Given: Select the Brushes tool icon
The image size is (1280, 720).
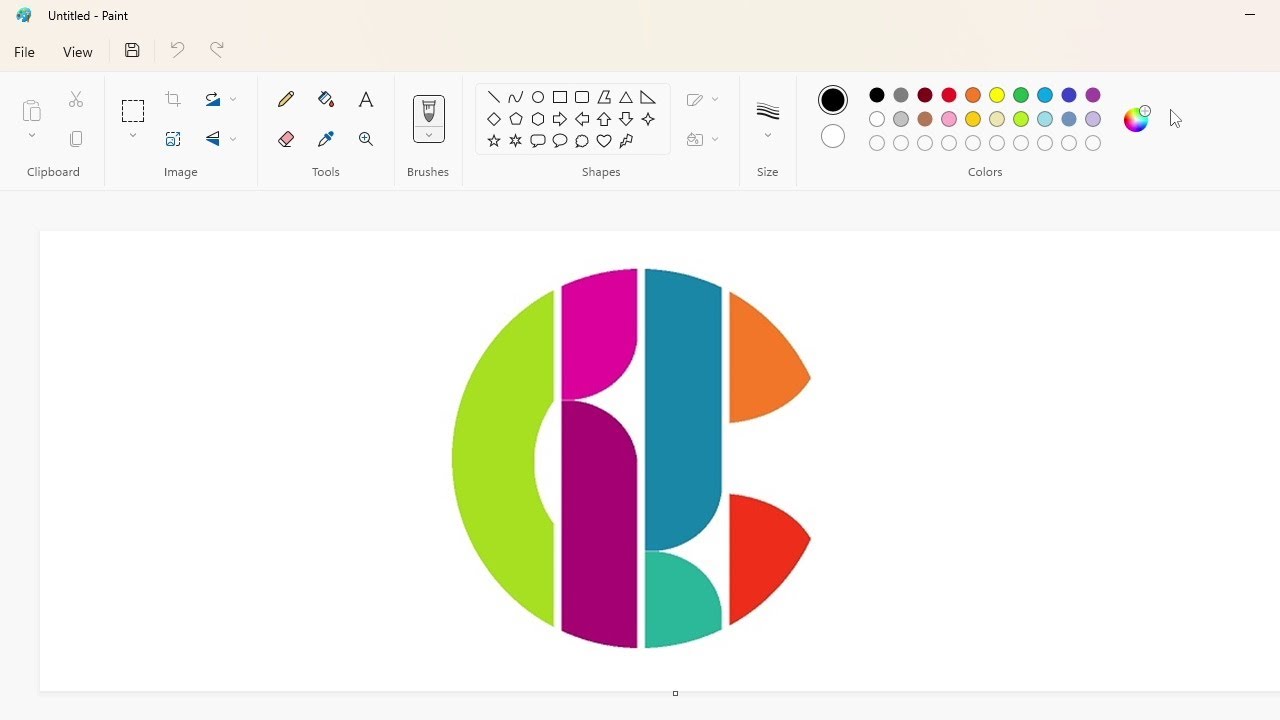Looking at the screenshot, I should click(429, 110).
